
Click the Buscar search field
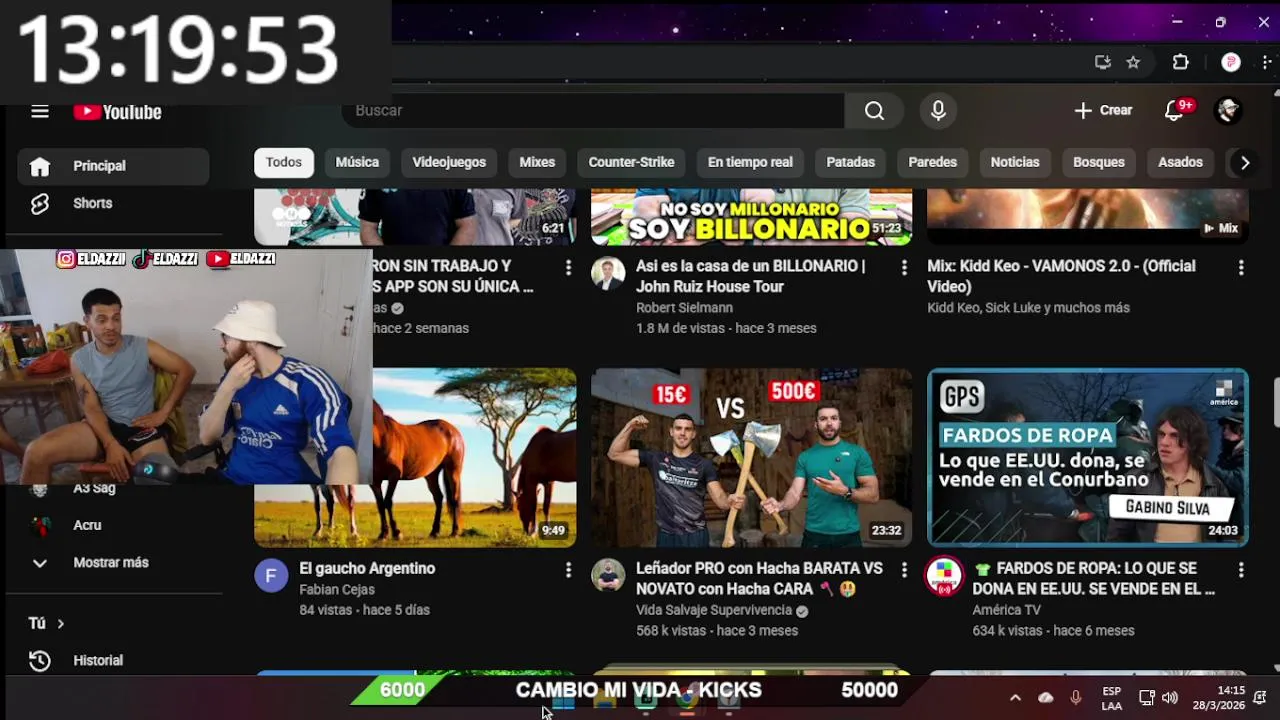point(594,111)
